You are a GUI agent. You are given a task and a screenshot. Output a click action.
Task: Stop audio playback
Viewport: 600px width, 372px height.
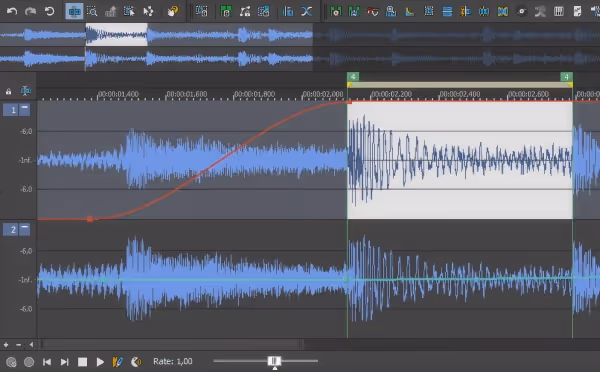(82, 362)
